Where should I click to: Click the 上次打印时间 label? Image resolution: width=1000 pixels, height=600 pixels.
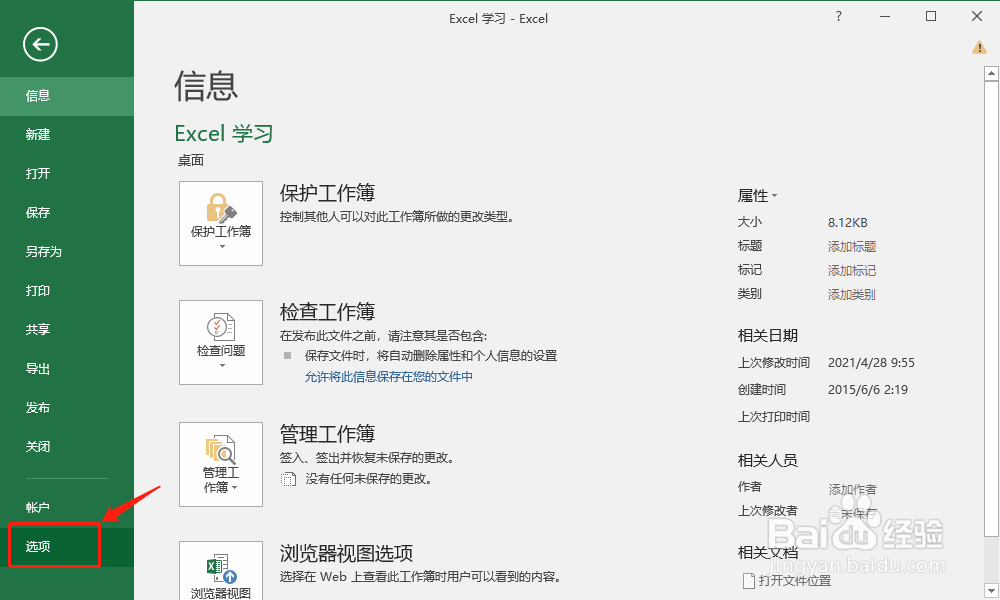pyautogui.click(x=774, y=417)
